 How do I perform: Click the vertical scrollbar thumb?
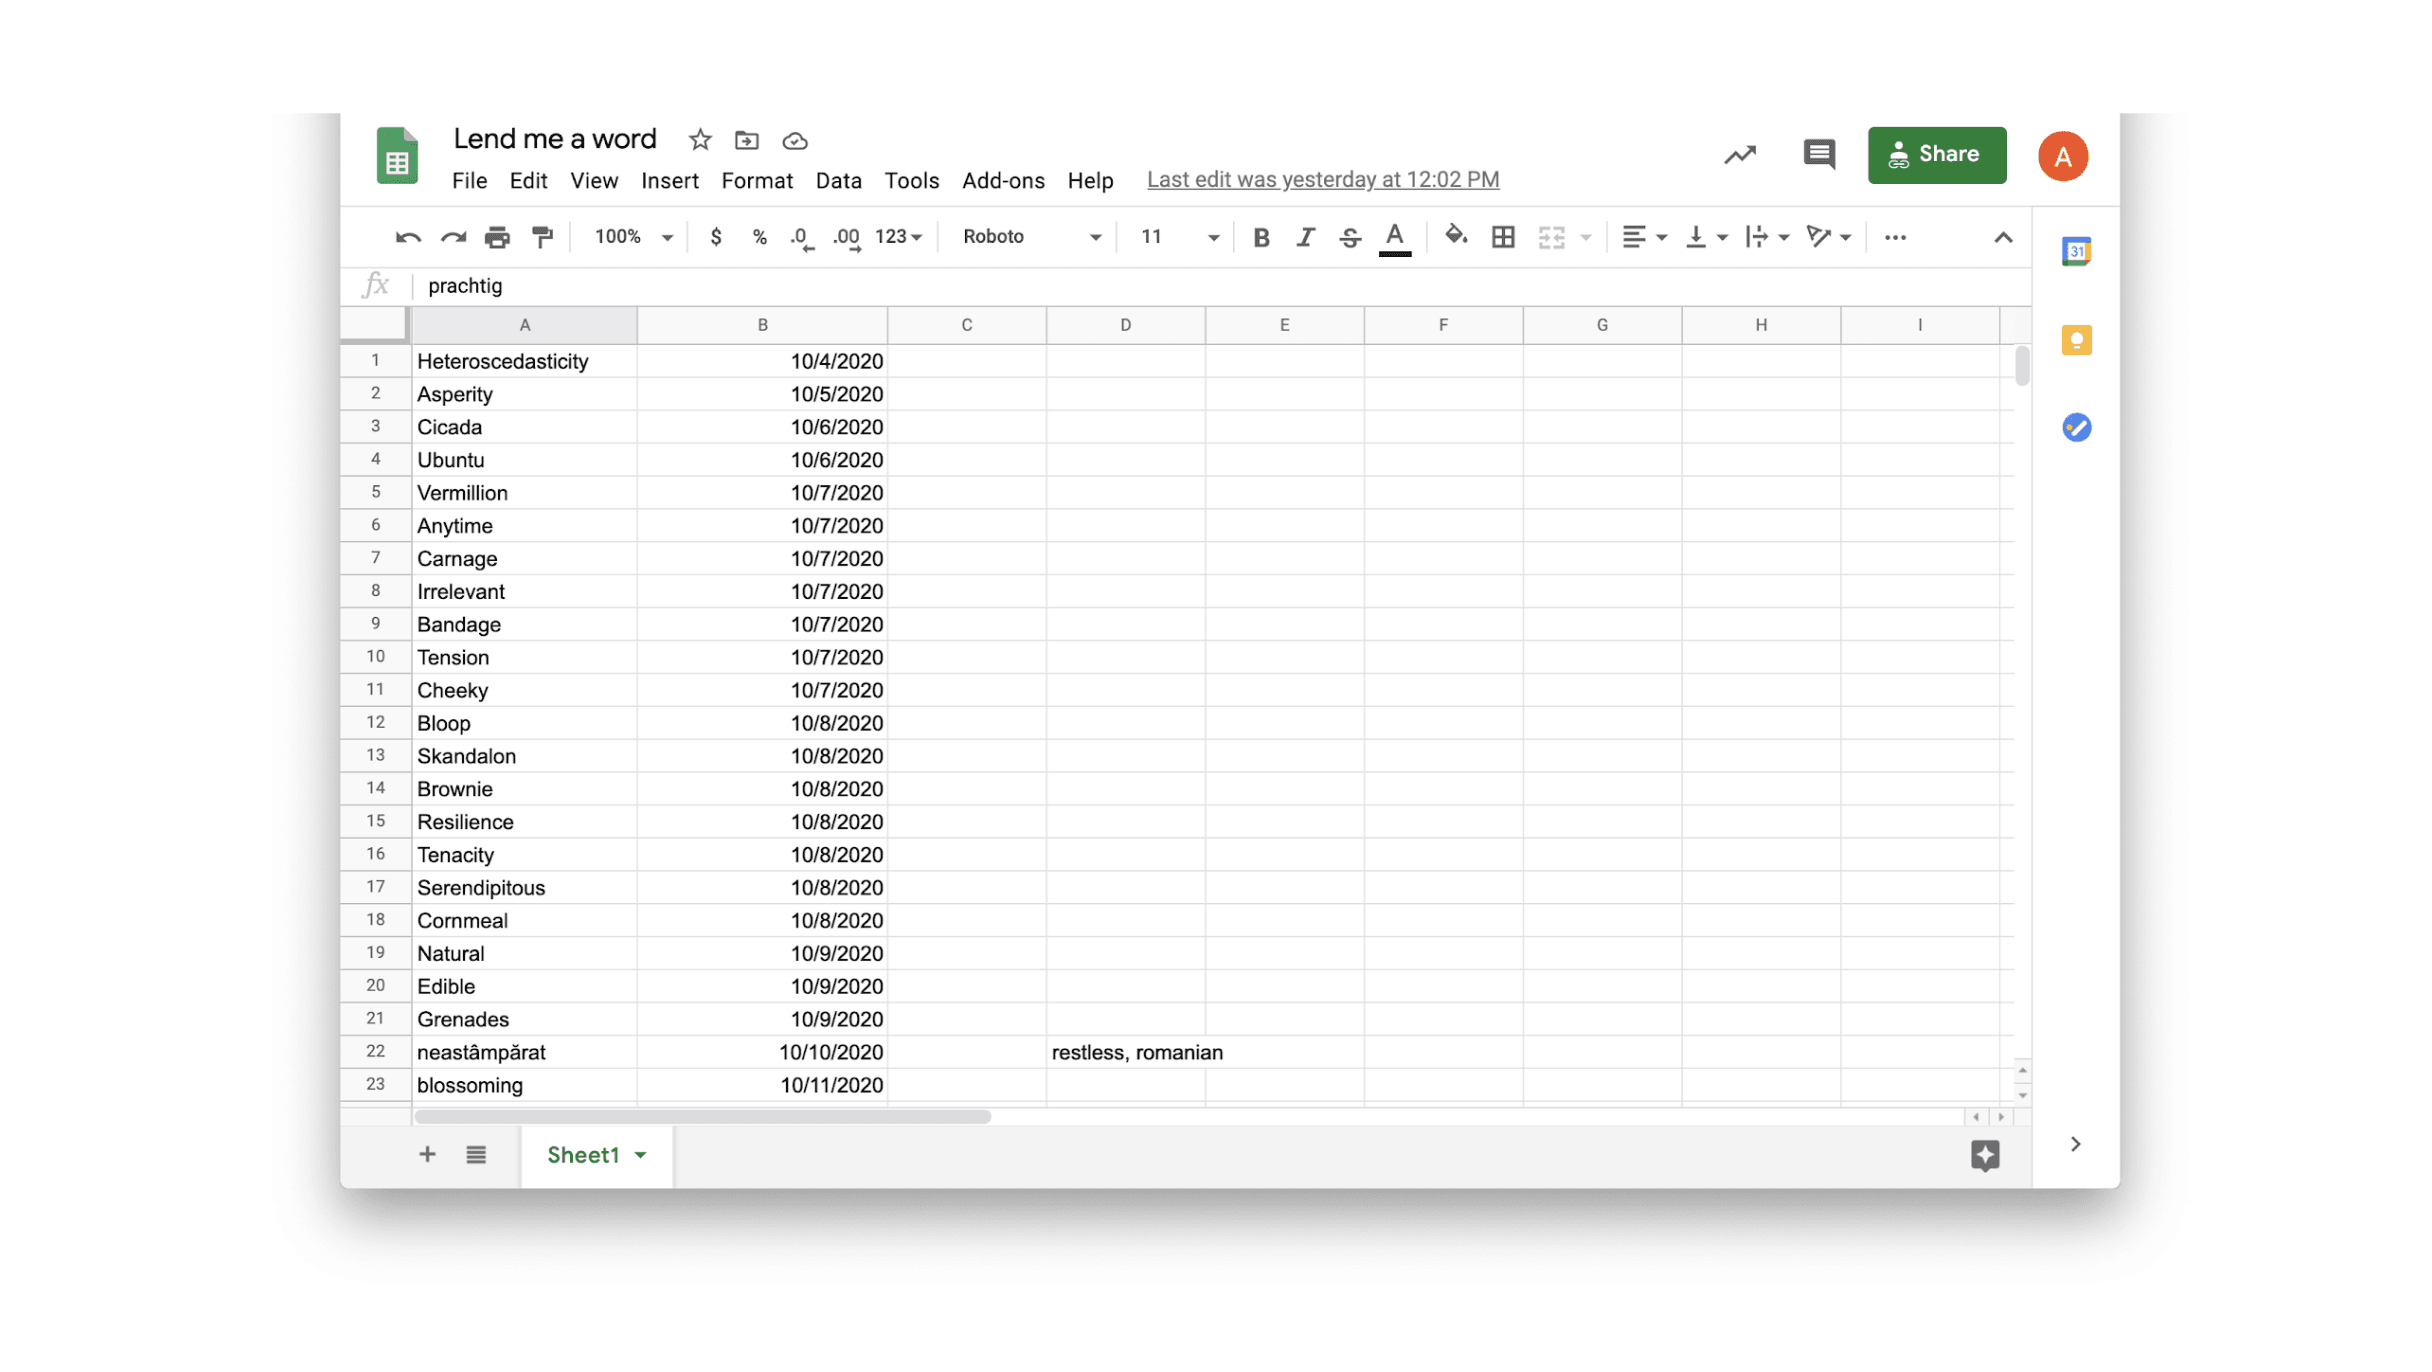(2022, 365)
